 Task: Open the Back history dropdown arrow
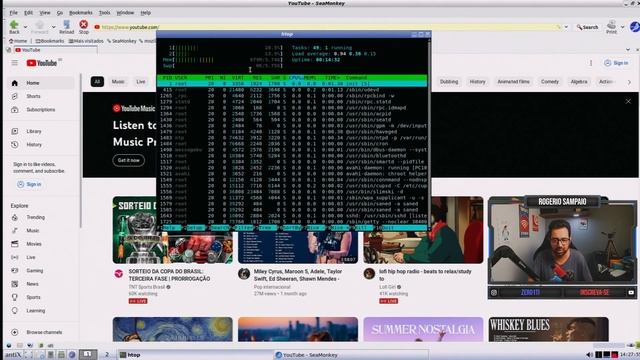26,27
